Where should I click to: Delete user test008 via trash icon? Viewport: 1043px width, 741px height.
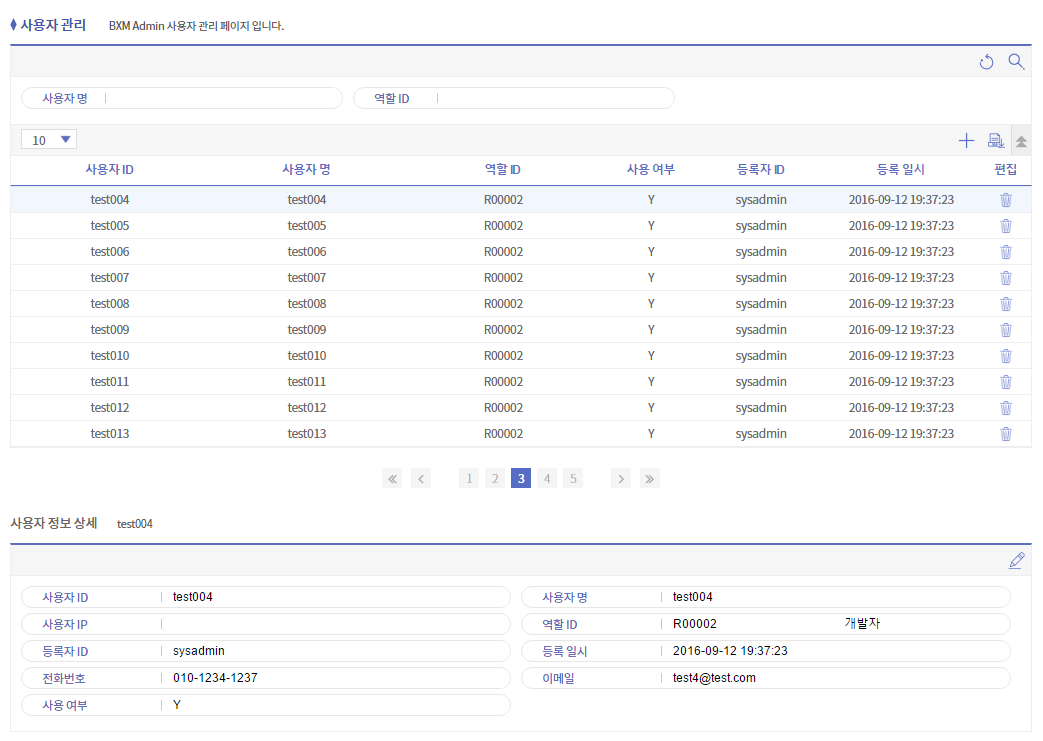1006,303
